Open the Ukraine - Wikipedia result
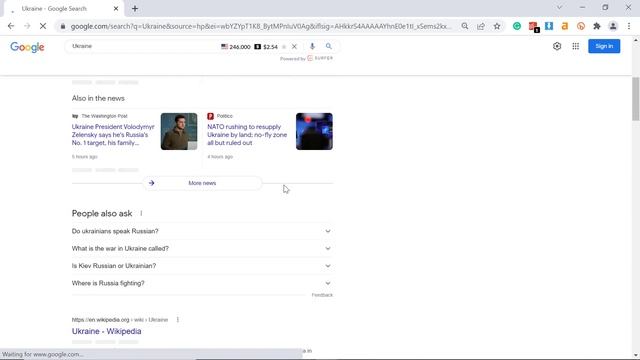640x360 pixels. 107,331
